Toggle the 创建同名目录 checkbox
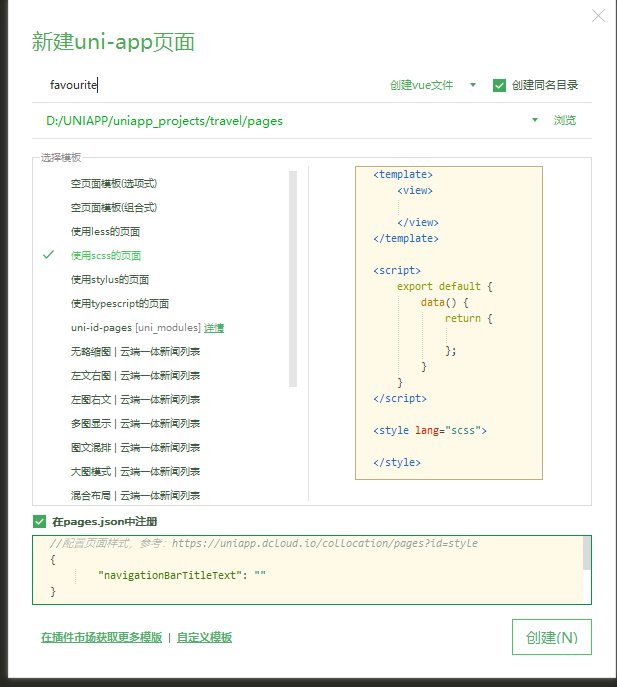Viewport: 617px width, 687px height. tap(499, 85)
